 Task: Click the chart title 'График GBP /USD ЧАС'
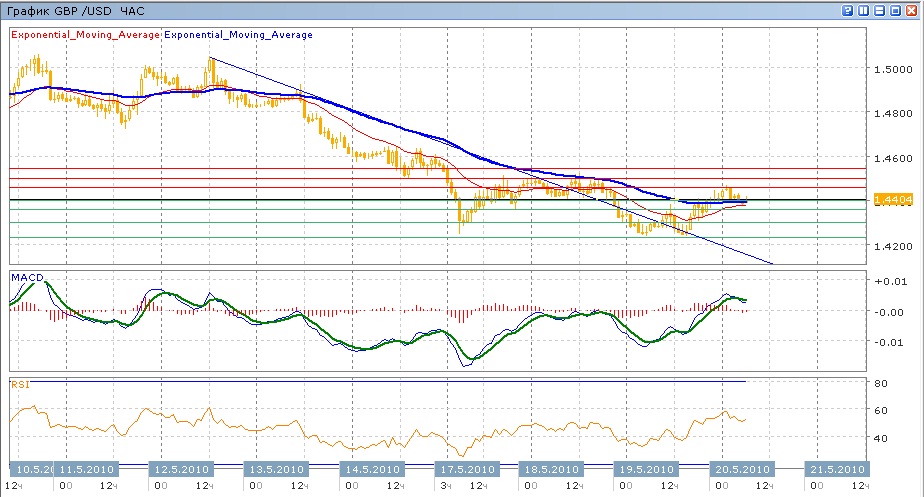tap(75, 10)
